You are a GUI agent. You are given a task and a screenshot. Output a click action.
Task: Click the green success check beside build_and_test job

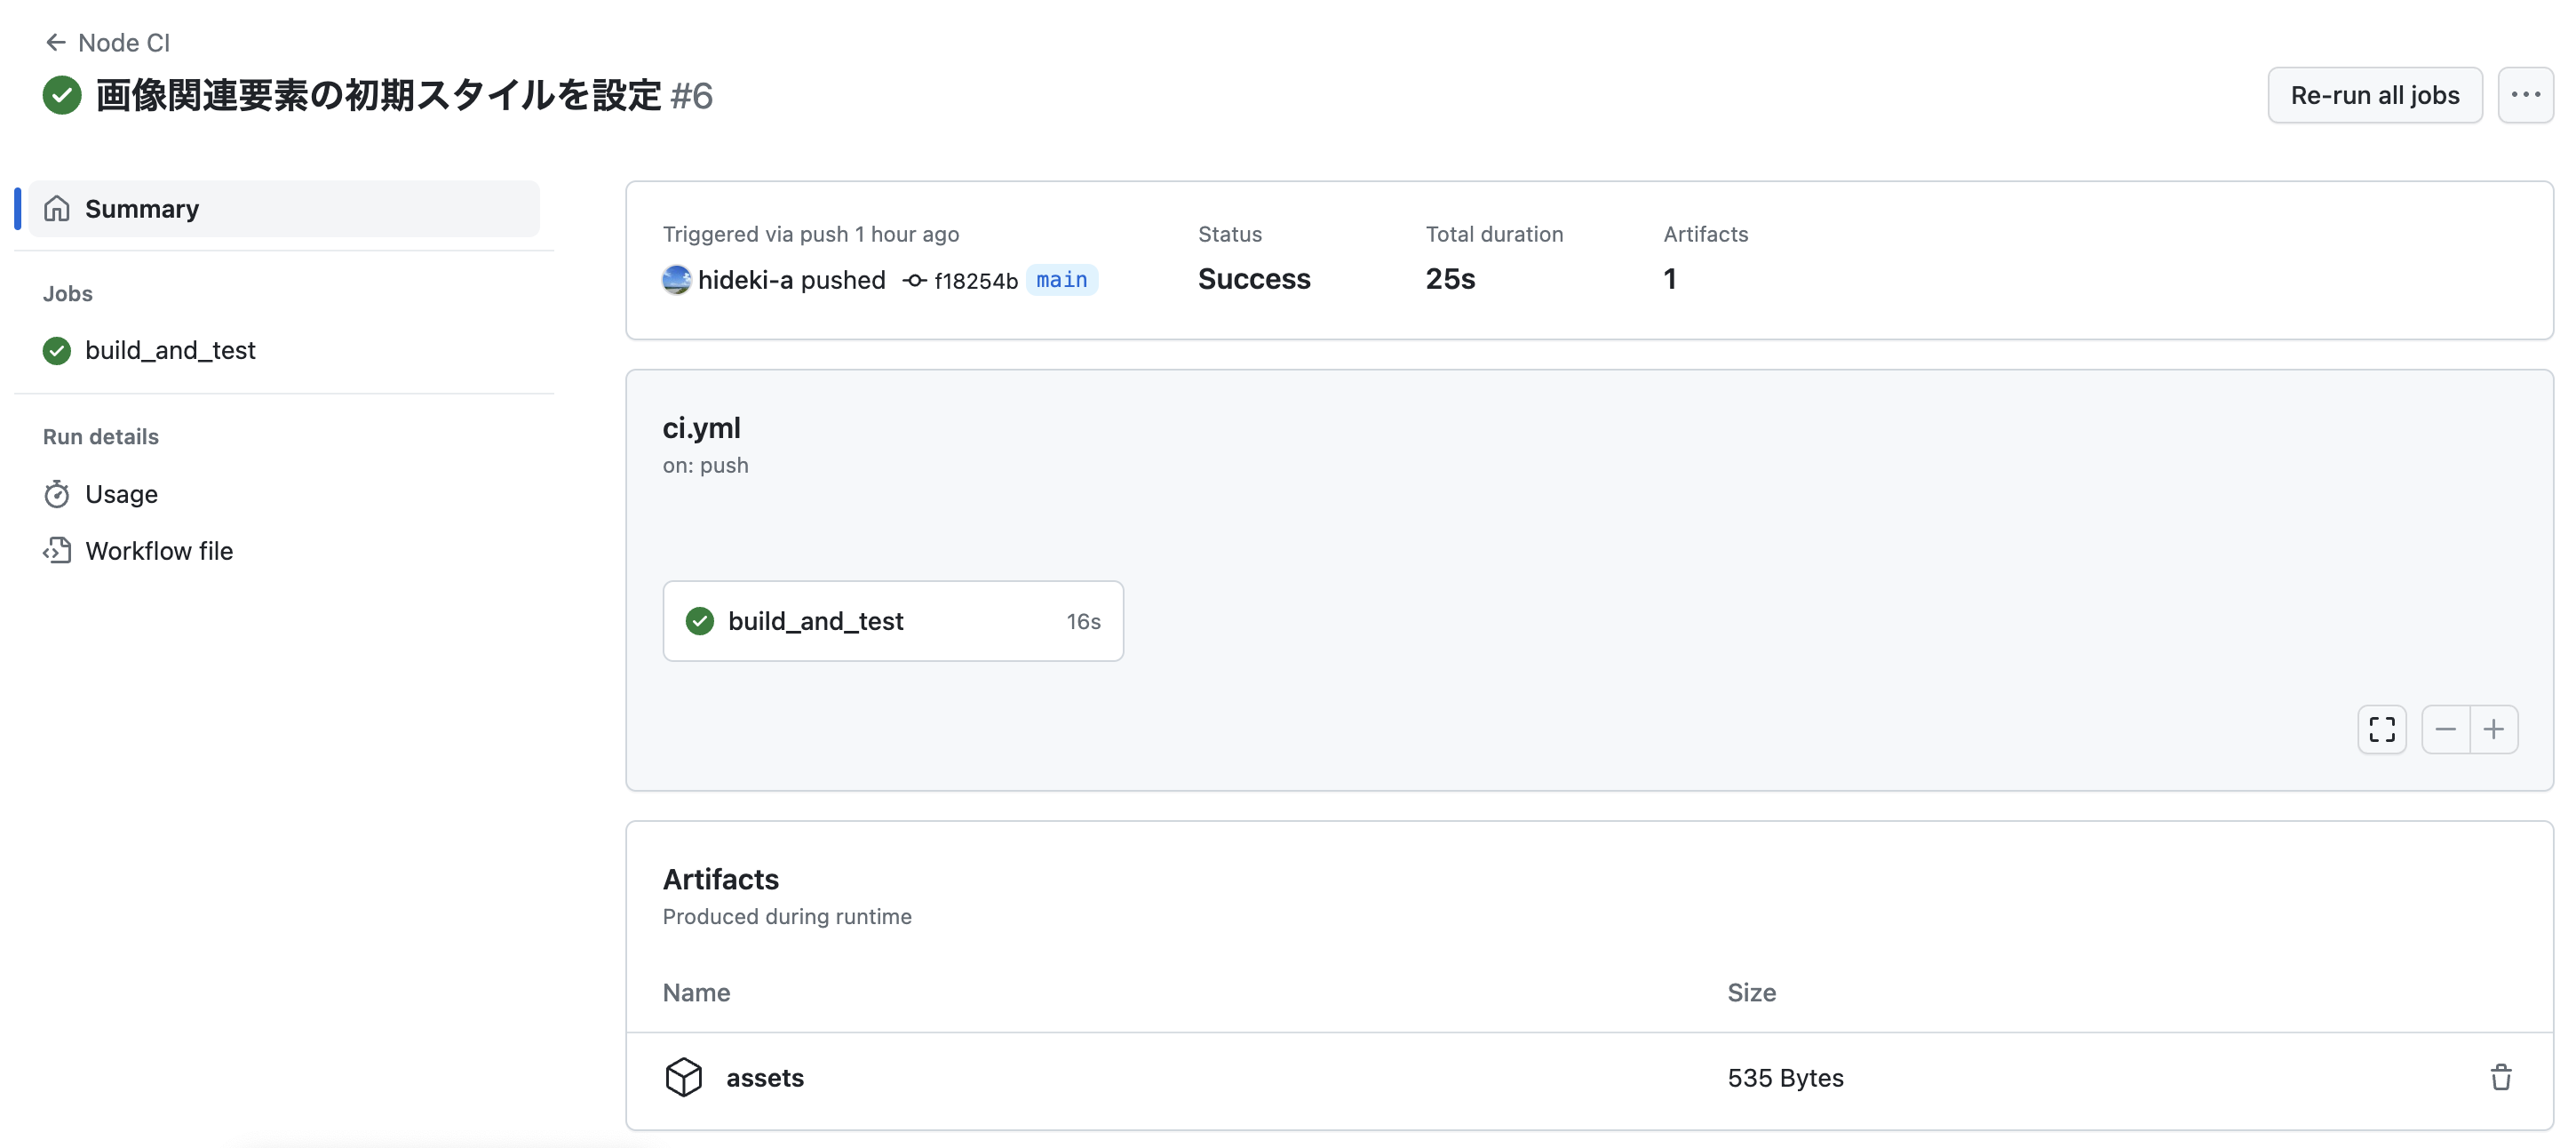click(x=56, y=350)
